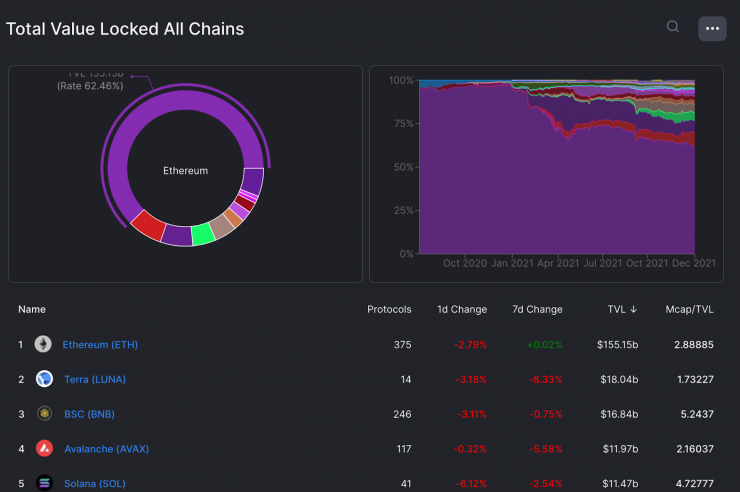
Task: Open the BSC (BNB) chain link
Action: click(89, 414)
